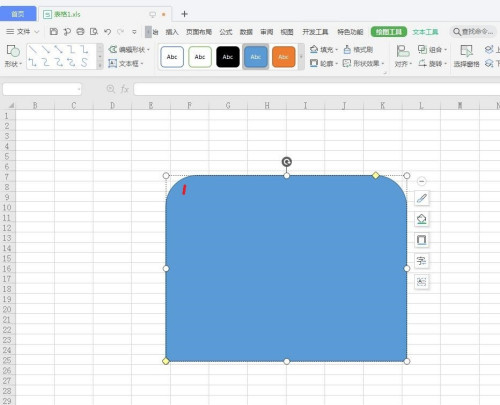500x405 pixels.
Task: Click the floating shape fill bucket icon
Action: tap(422, 219)
